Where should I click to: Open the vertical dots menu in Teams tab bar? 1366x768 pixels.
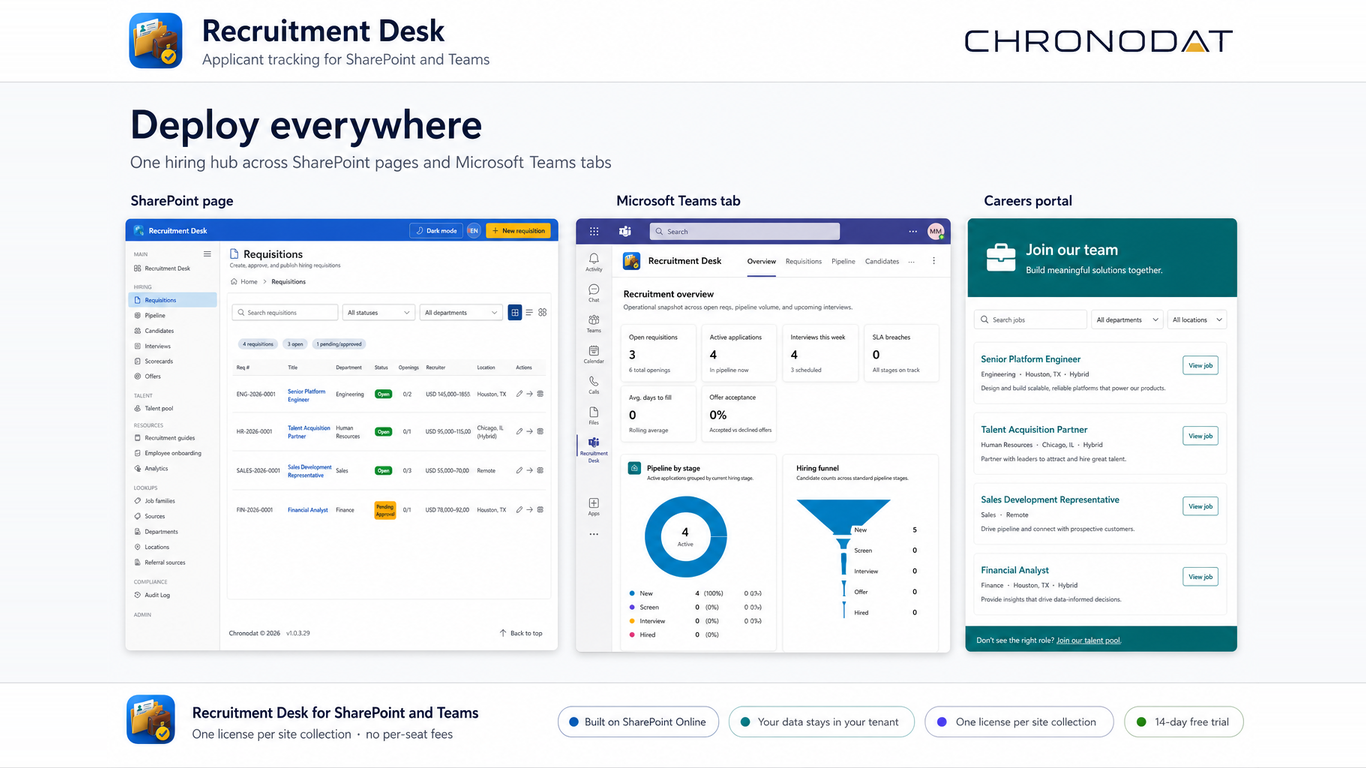(934, 261)
